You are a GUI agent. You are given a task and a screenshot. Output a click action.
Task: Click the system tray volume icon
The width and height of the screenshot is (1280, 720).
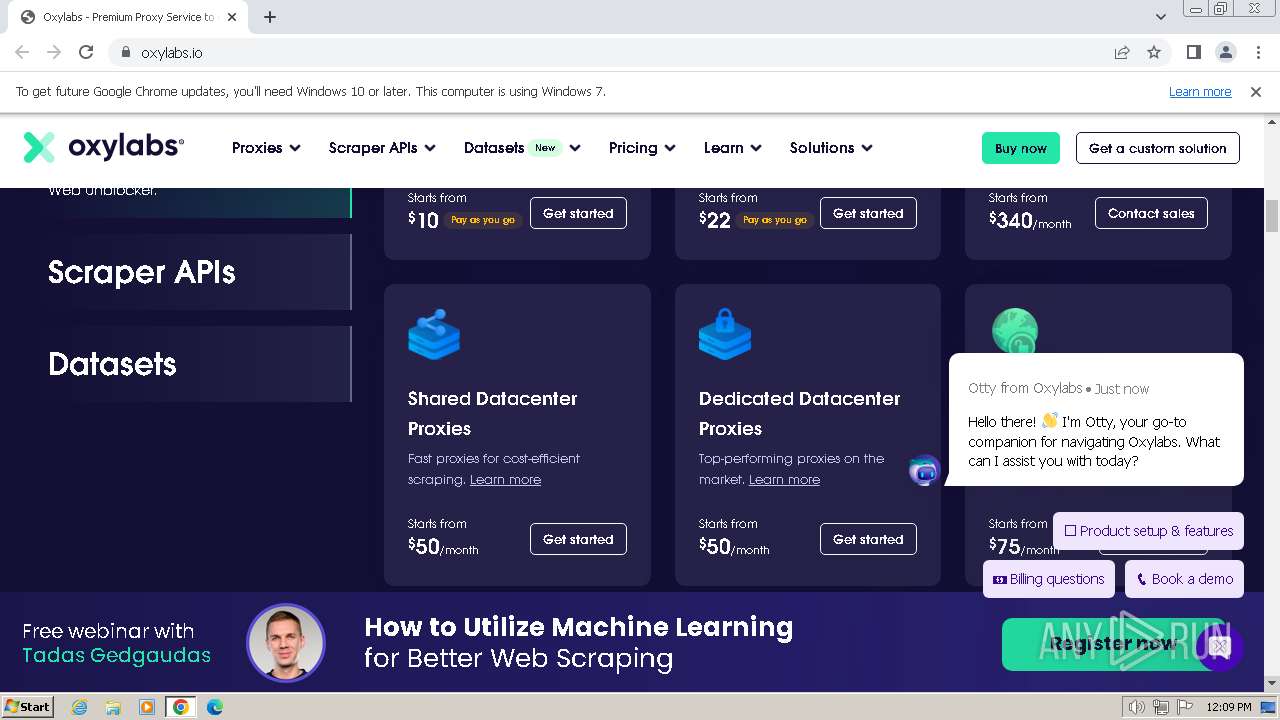pos(1136,707)
